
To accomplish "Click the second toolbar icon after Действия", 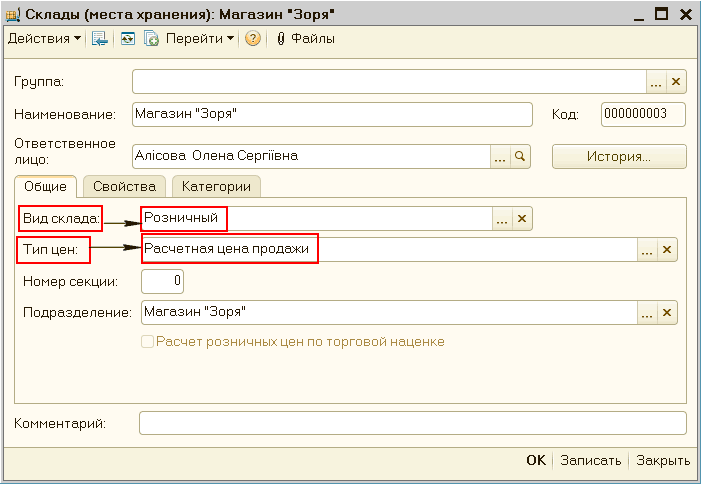I will (127, 39).
